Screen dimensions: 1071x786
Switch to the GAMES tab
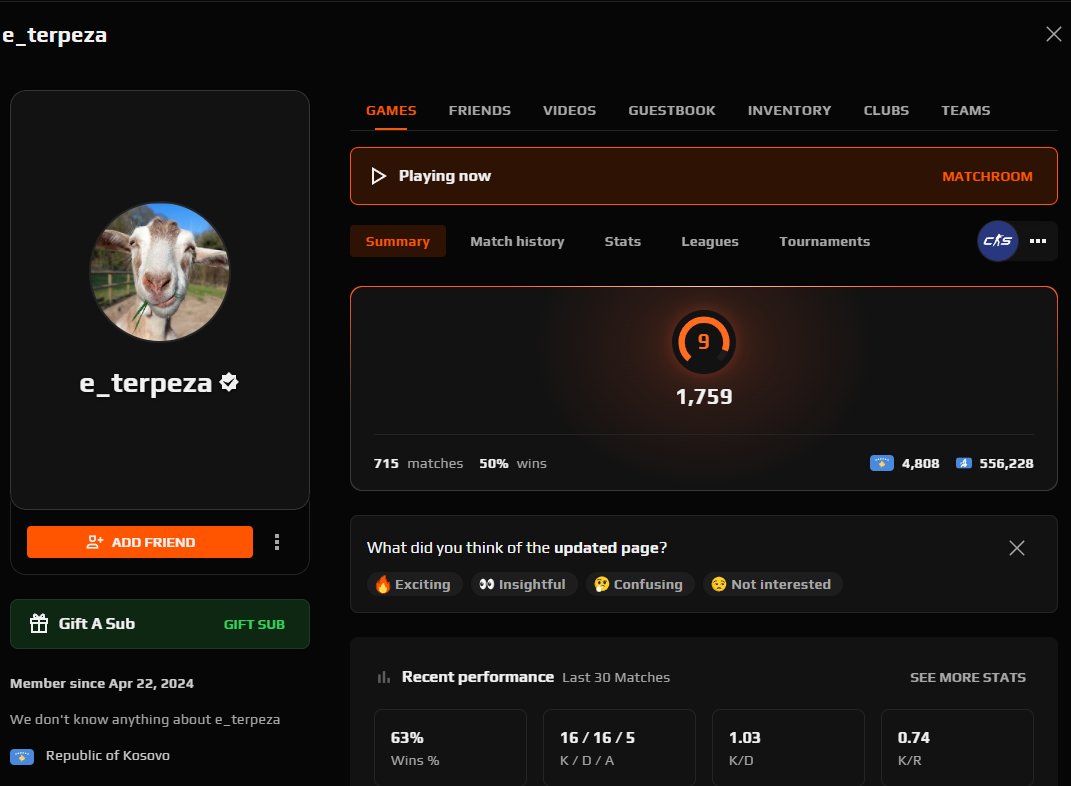pyautogui.click(x=391, y=111)
